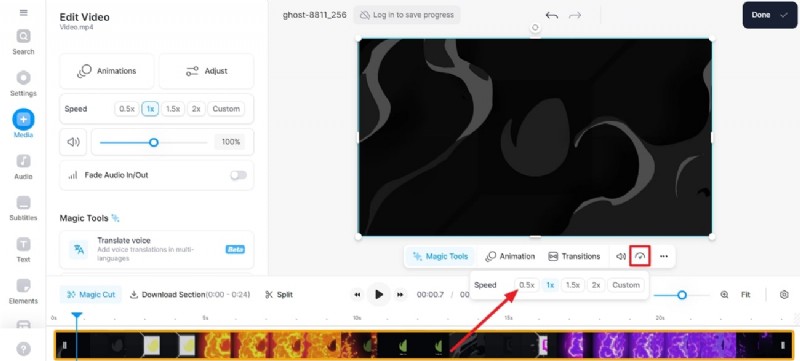Click the speaker icon in video toolbar

coord(621,256)
